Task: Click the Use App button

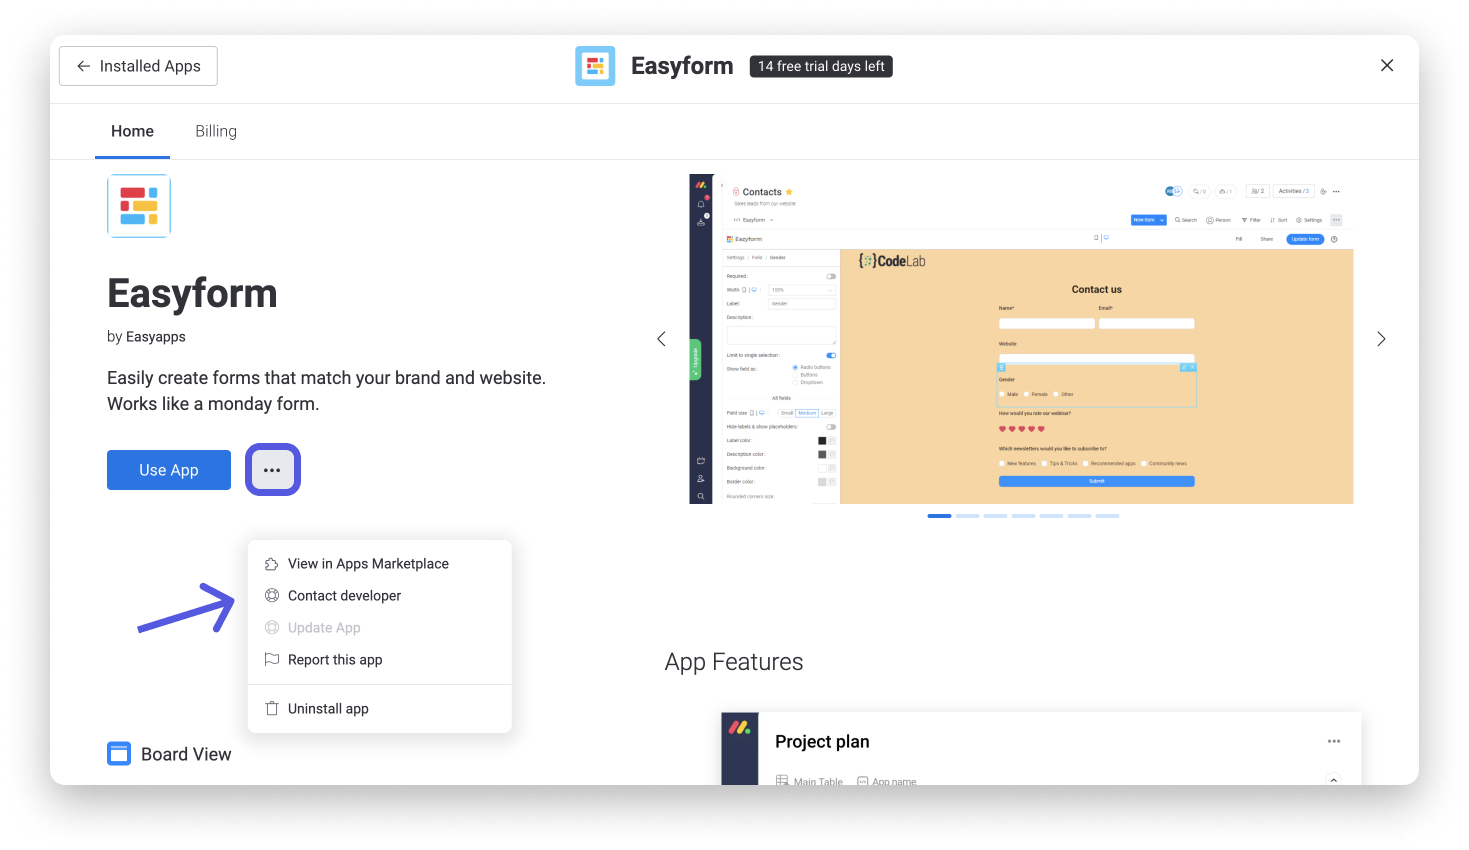Action: (x=169, y=470)
